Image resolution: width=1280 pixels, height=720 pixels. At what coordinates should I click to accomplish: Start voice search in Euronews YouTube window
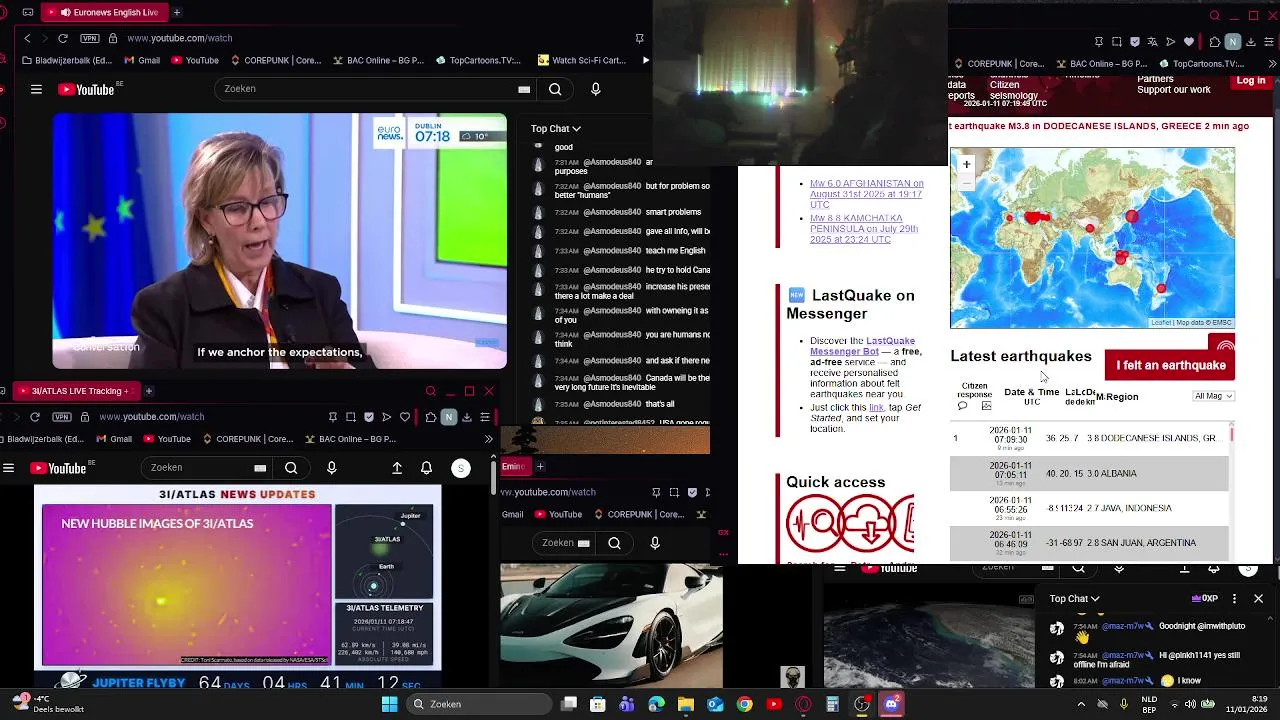(596, 89)
